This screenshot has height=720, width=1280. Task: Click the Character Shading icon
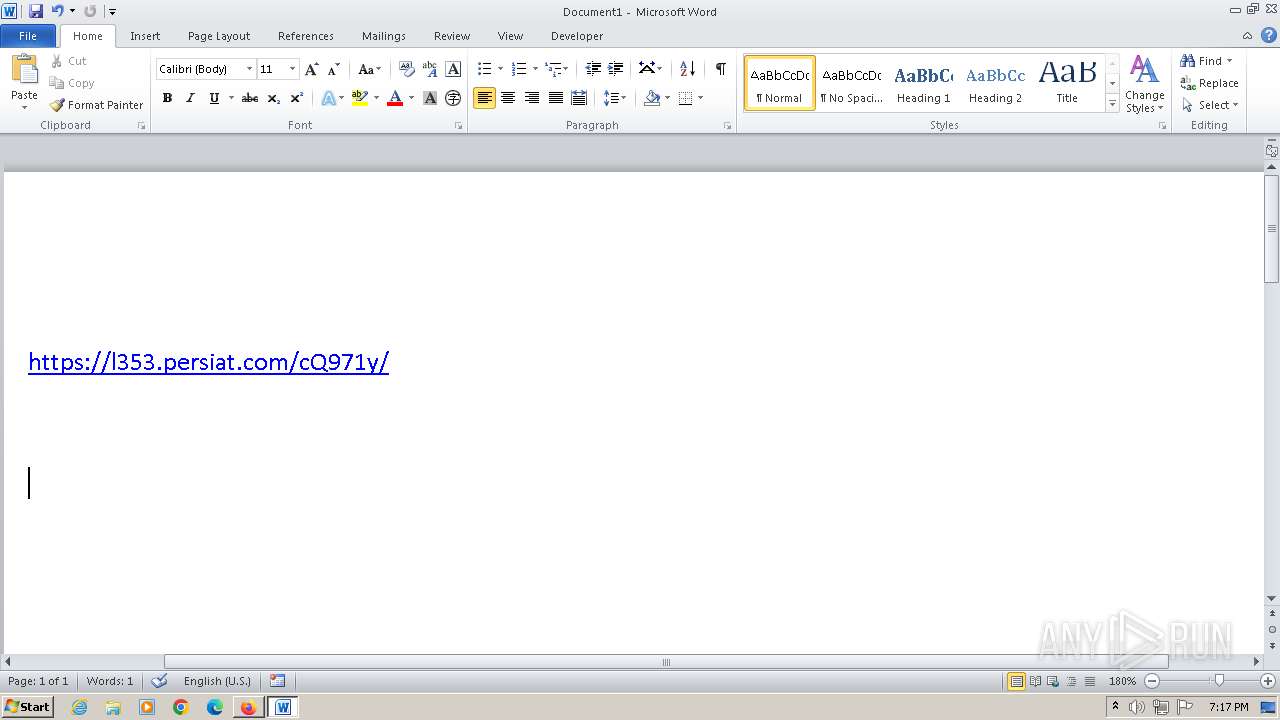click(x=430, y=98)
